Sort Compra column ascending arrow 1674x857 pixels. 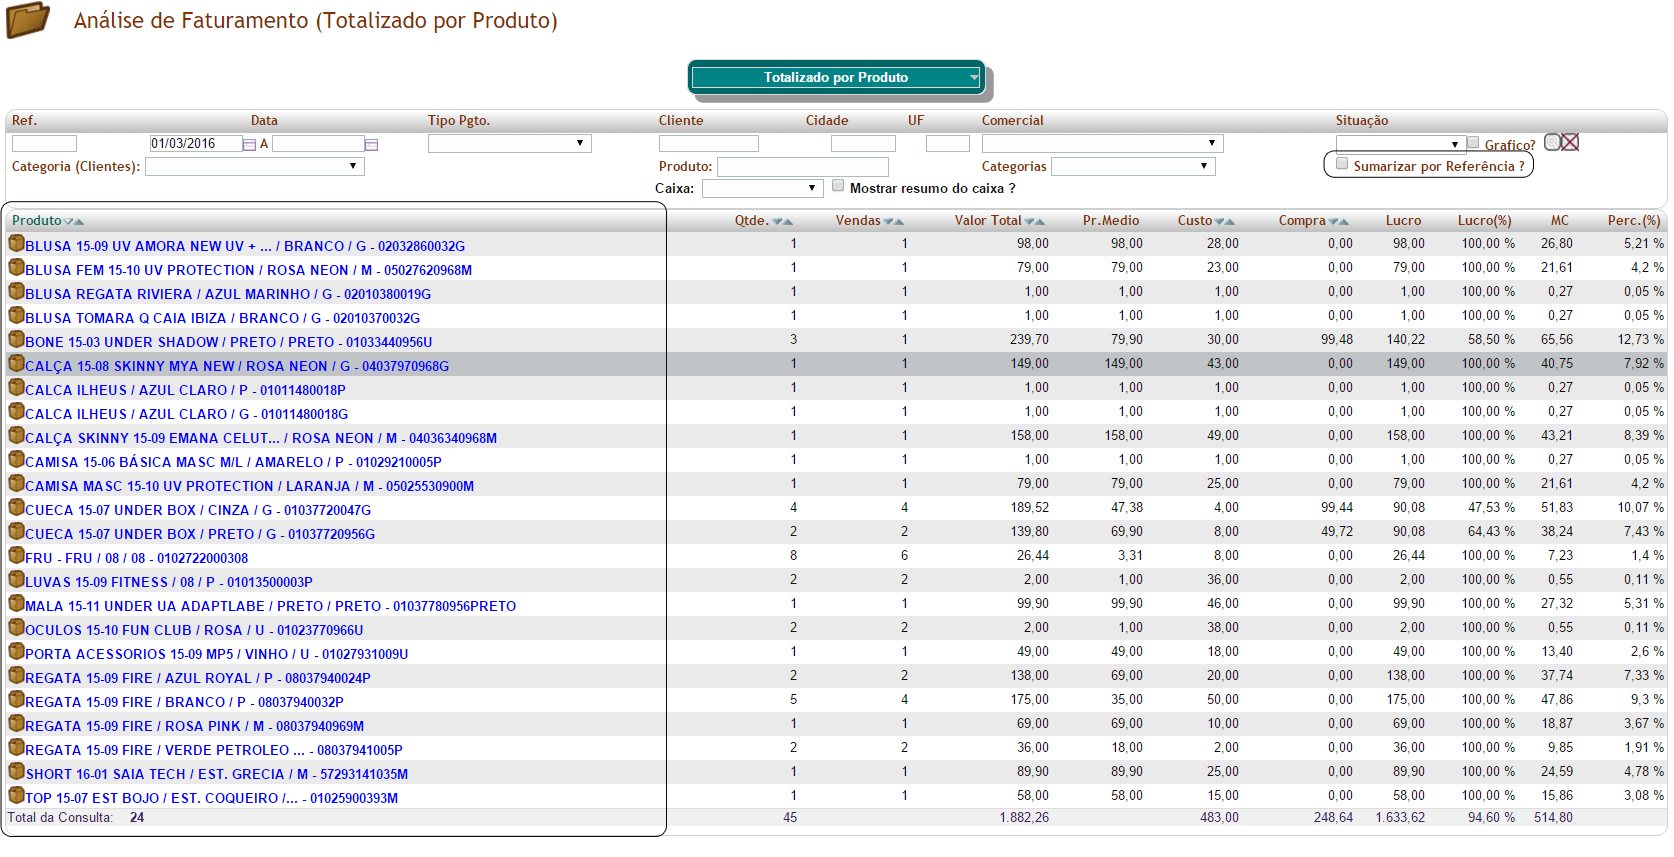(x=1344, y=222)
